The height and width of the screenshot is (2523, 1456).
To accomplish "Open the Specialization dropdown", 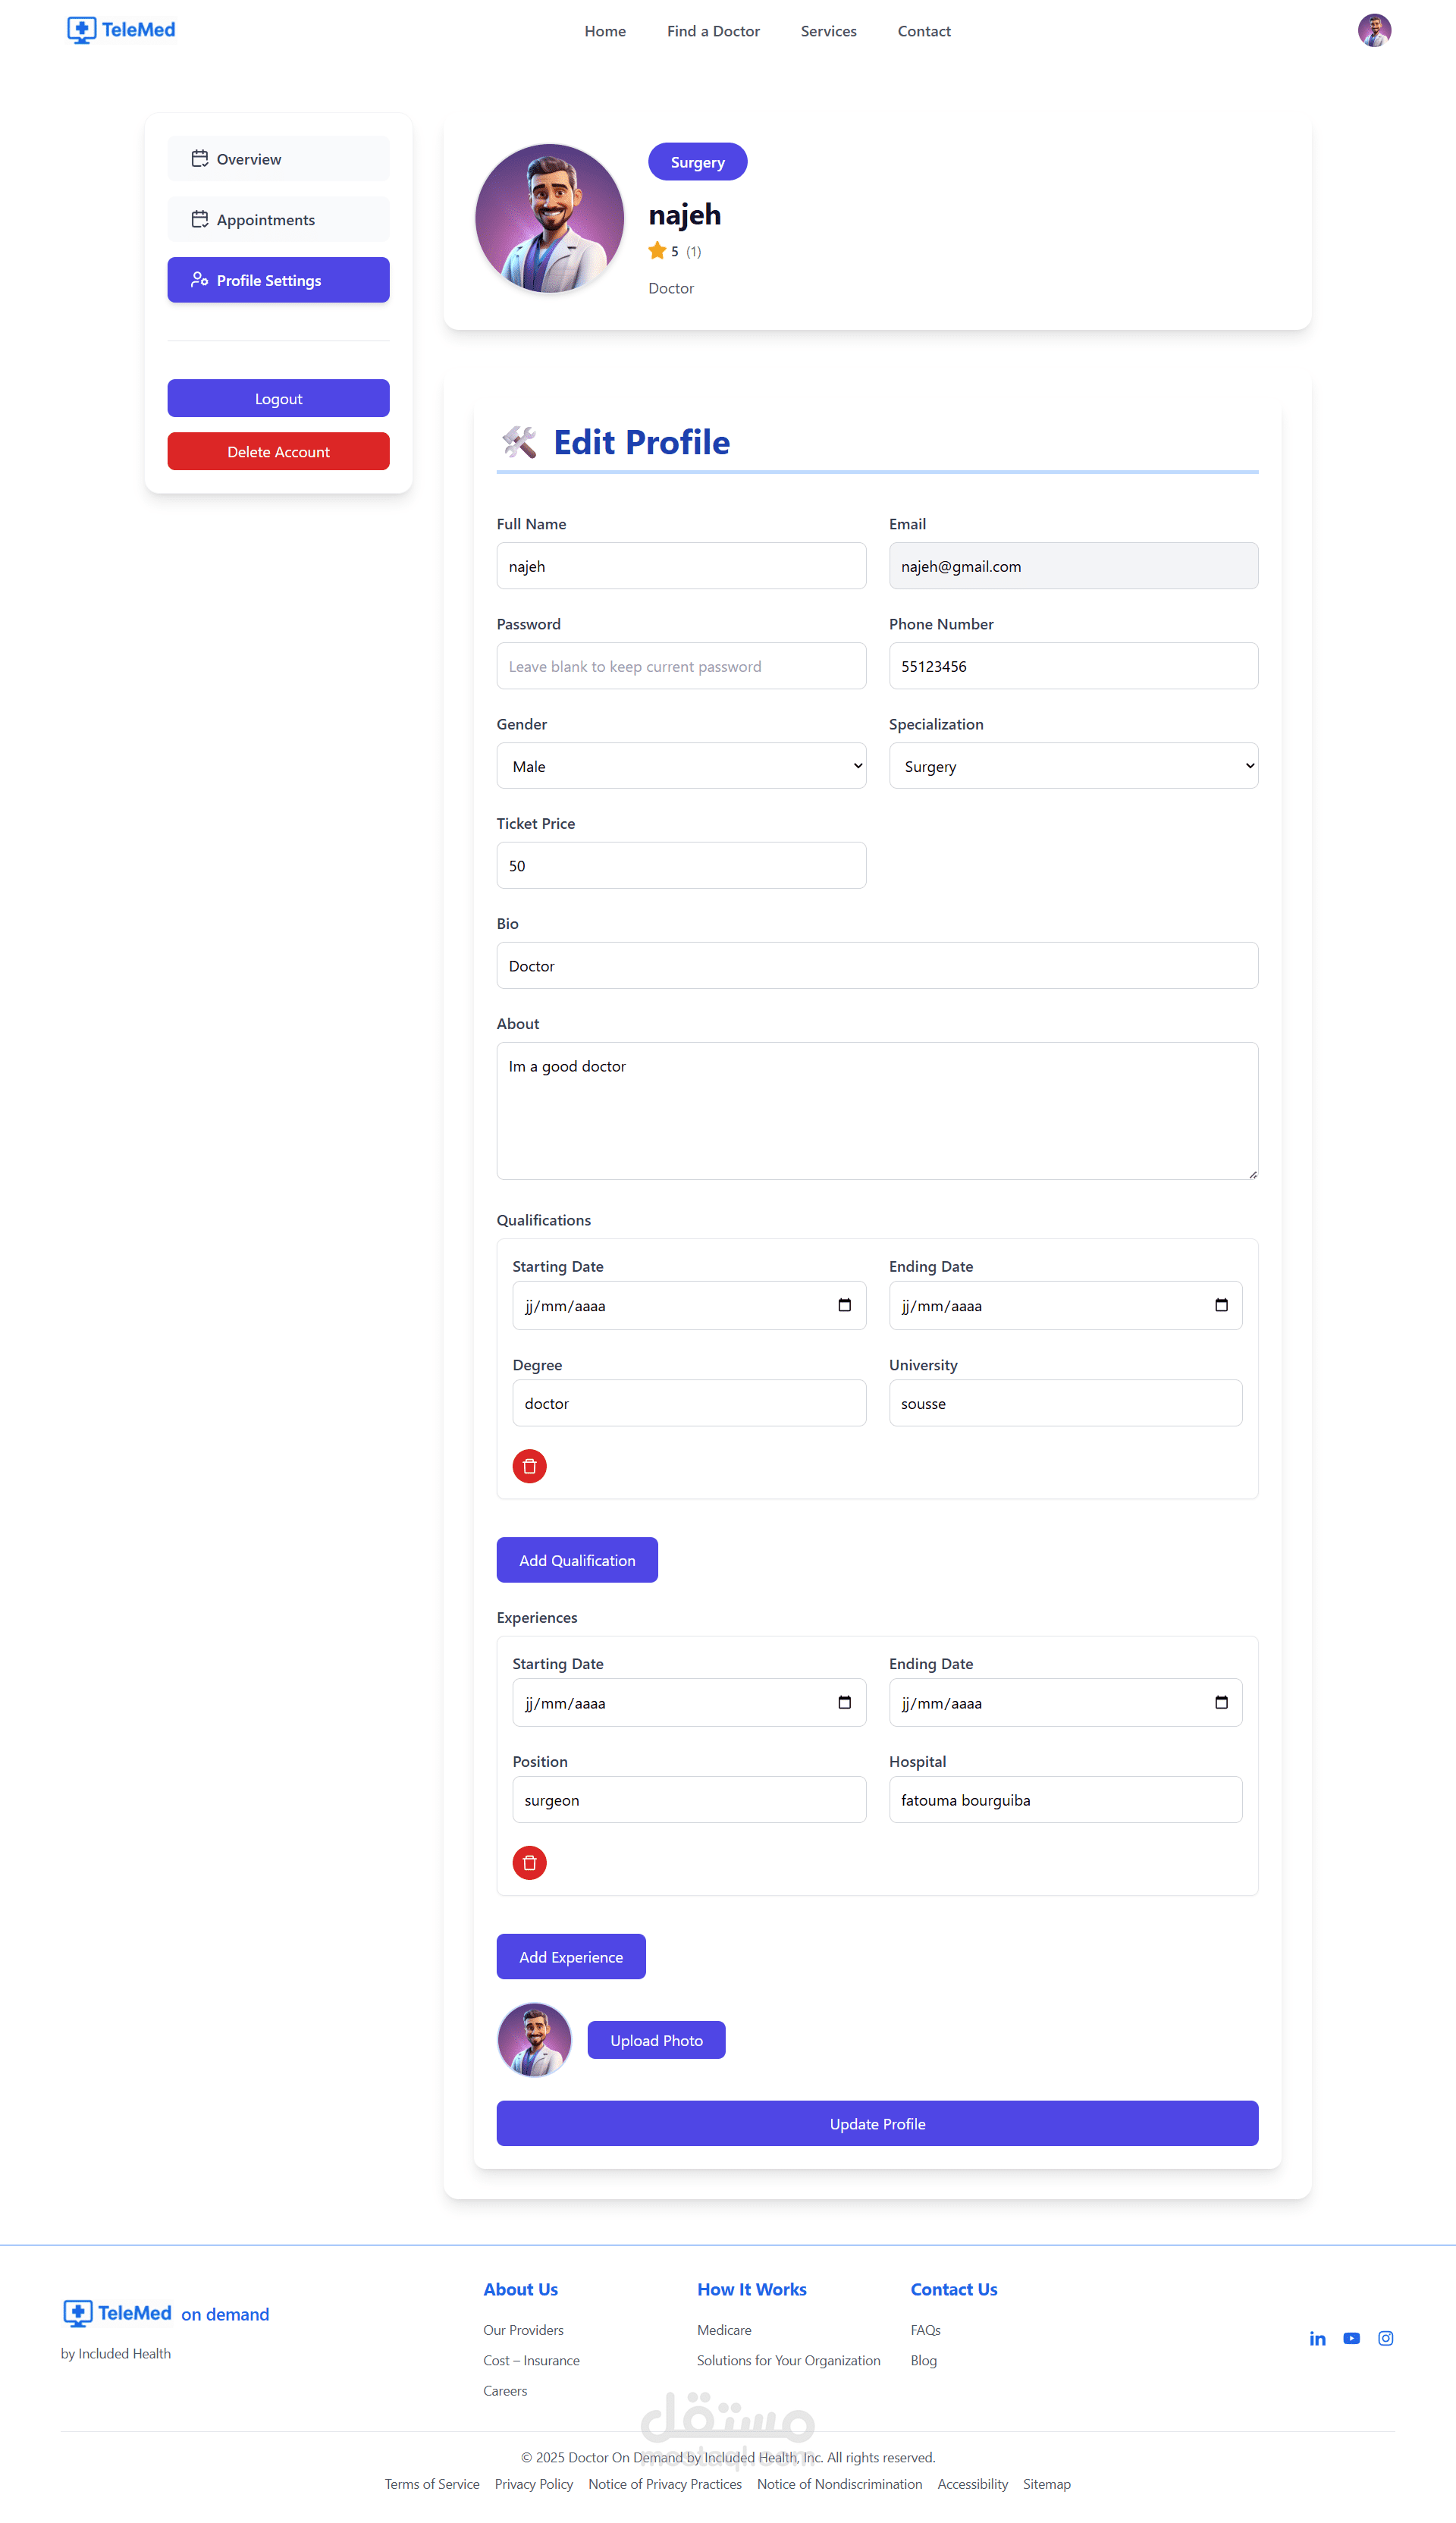I will coord(1072,766).
